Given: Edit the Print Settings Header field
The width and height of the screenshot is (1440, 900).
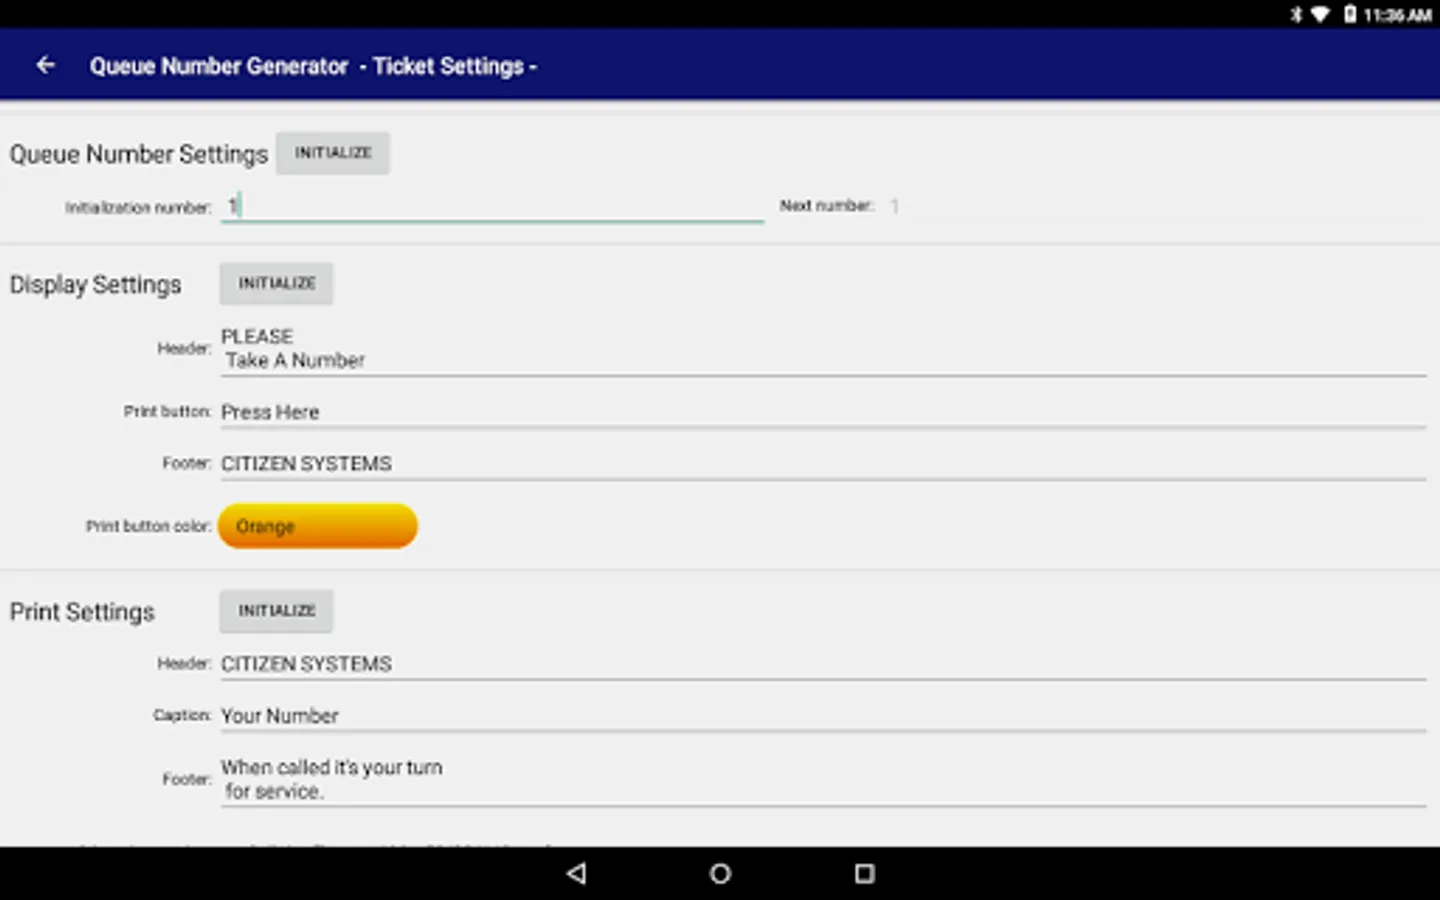Looking at the screenshot, I should coord(823,664).
